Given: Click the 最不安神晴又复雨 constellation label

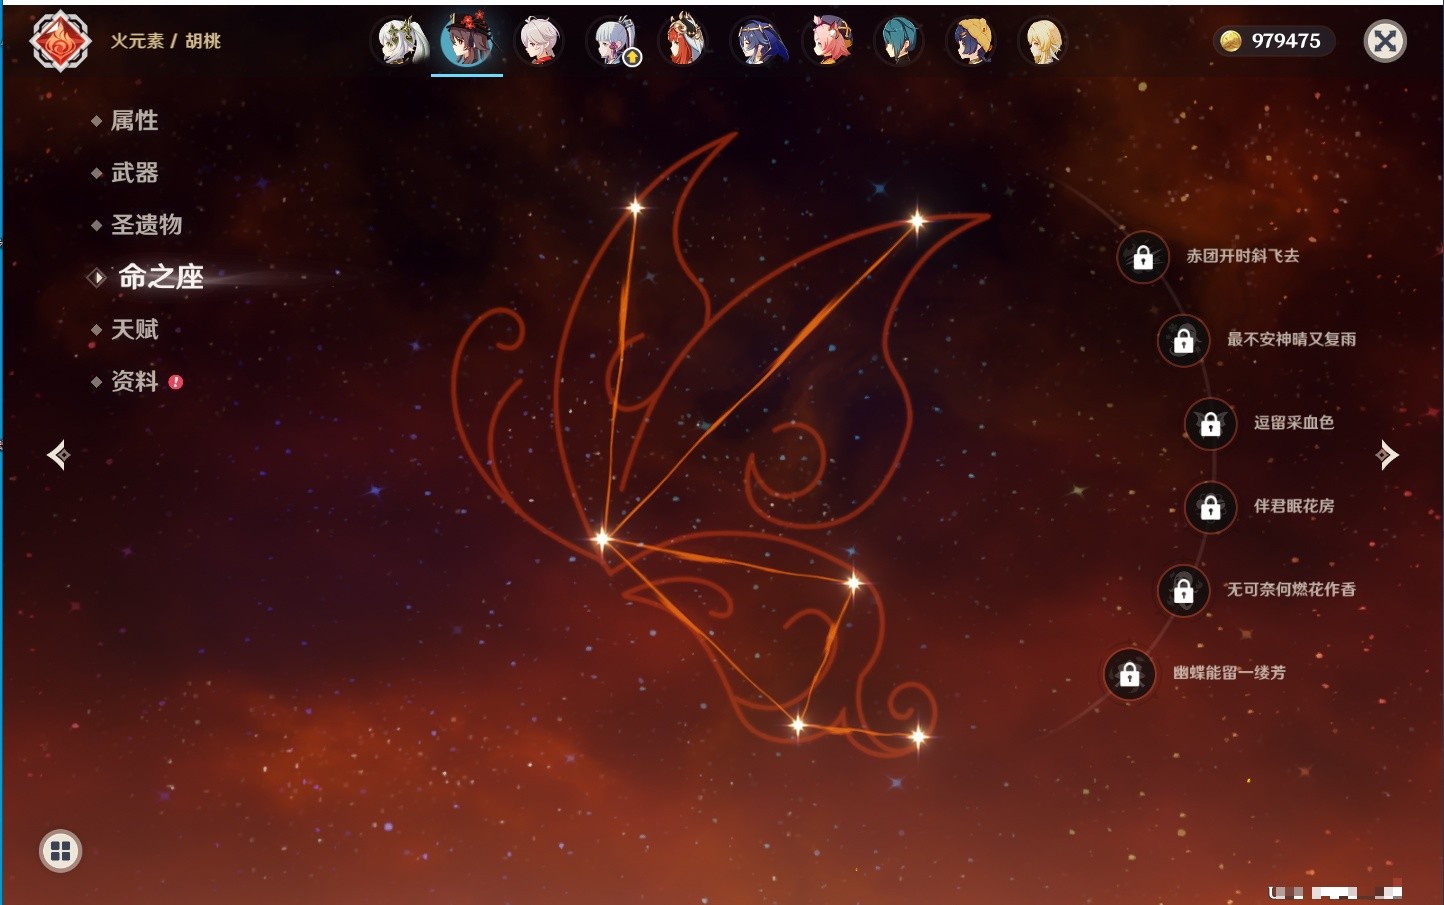Looking at the screenshot, I should pyautogui.click(x=1291, y=339).
